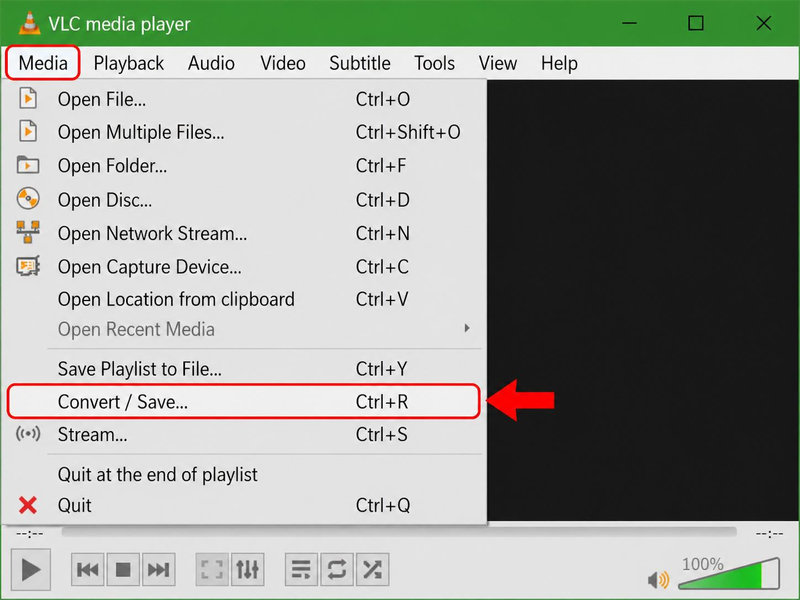This screenshot has height=600, width=800.
Task: Expand Open Recent Media submenu arrow
Action: click(467, 328)
